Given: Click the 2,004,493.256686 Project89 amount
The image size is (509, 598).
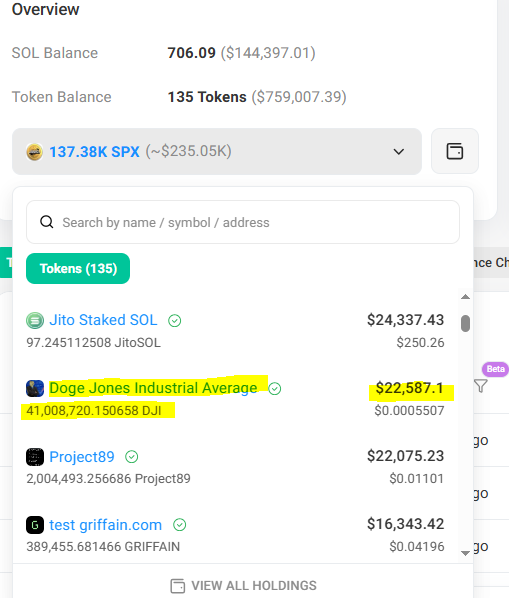Looking at the screenshot, I should (x=108, y=479).
